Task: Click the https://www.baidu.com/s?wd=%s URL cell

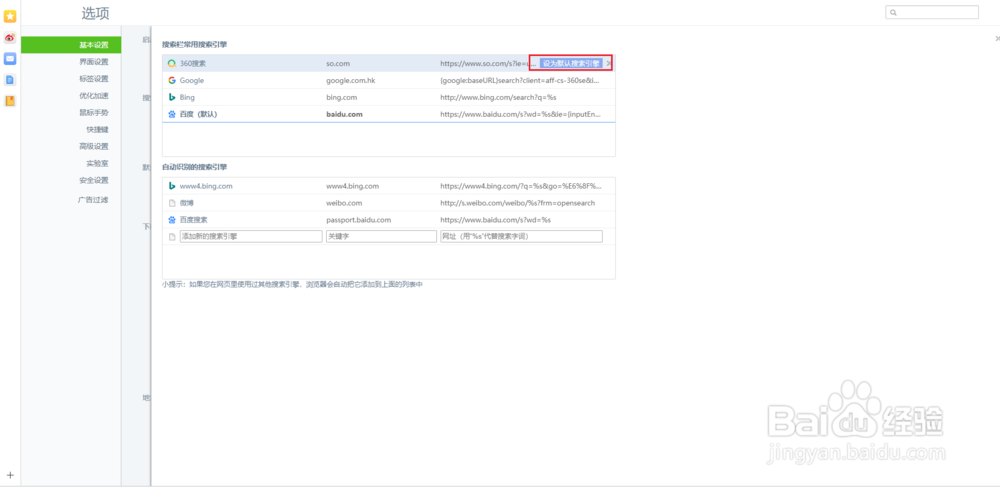Action: coord(496,219)
